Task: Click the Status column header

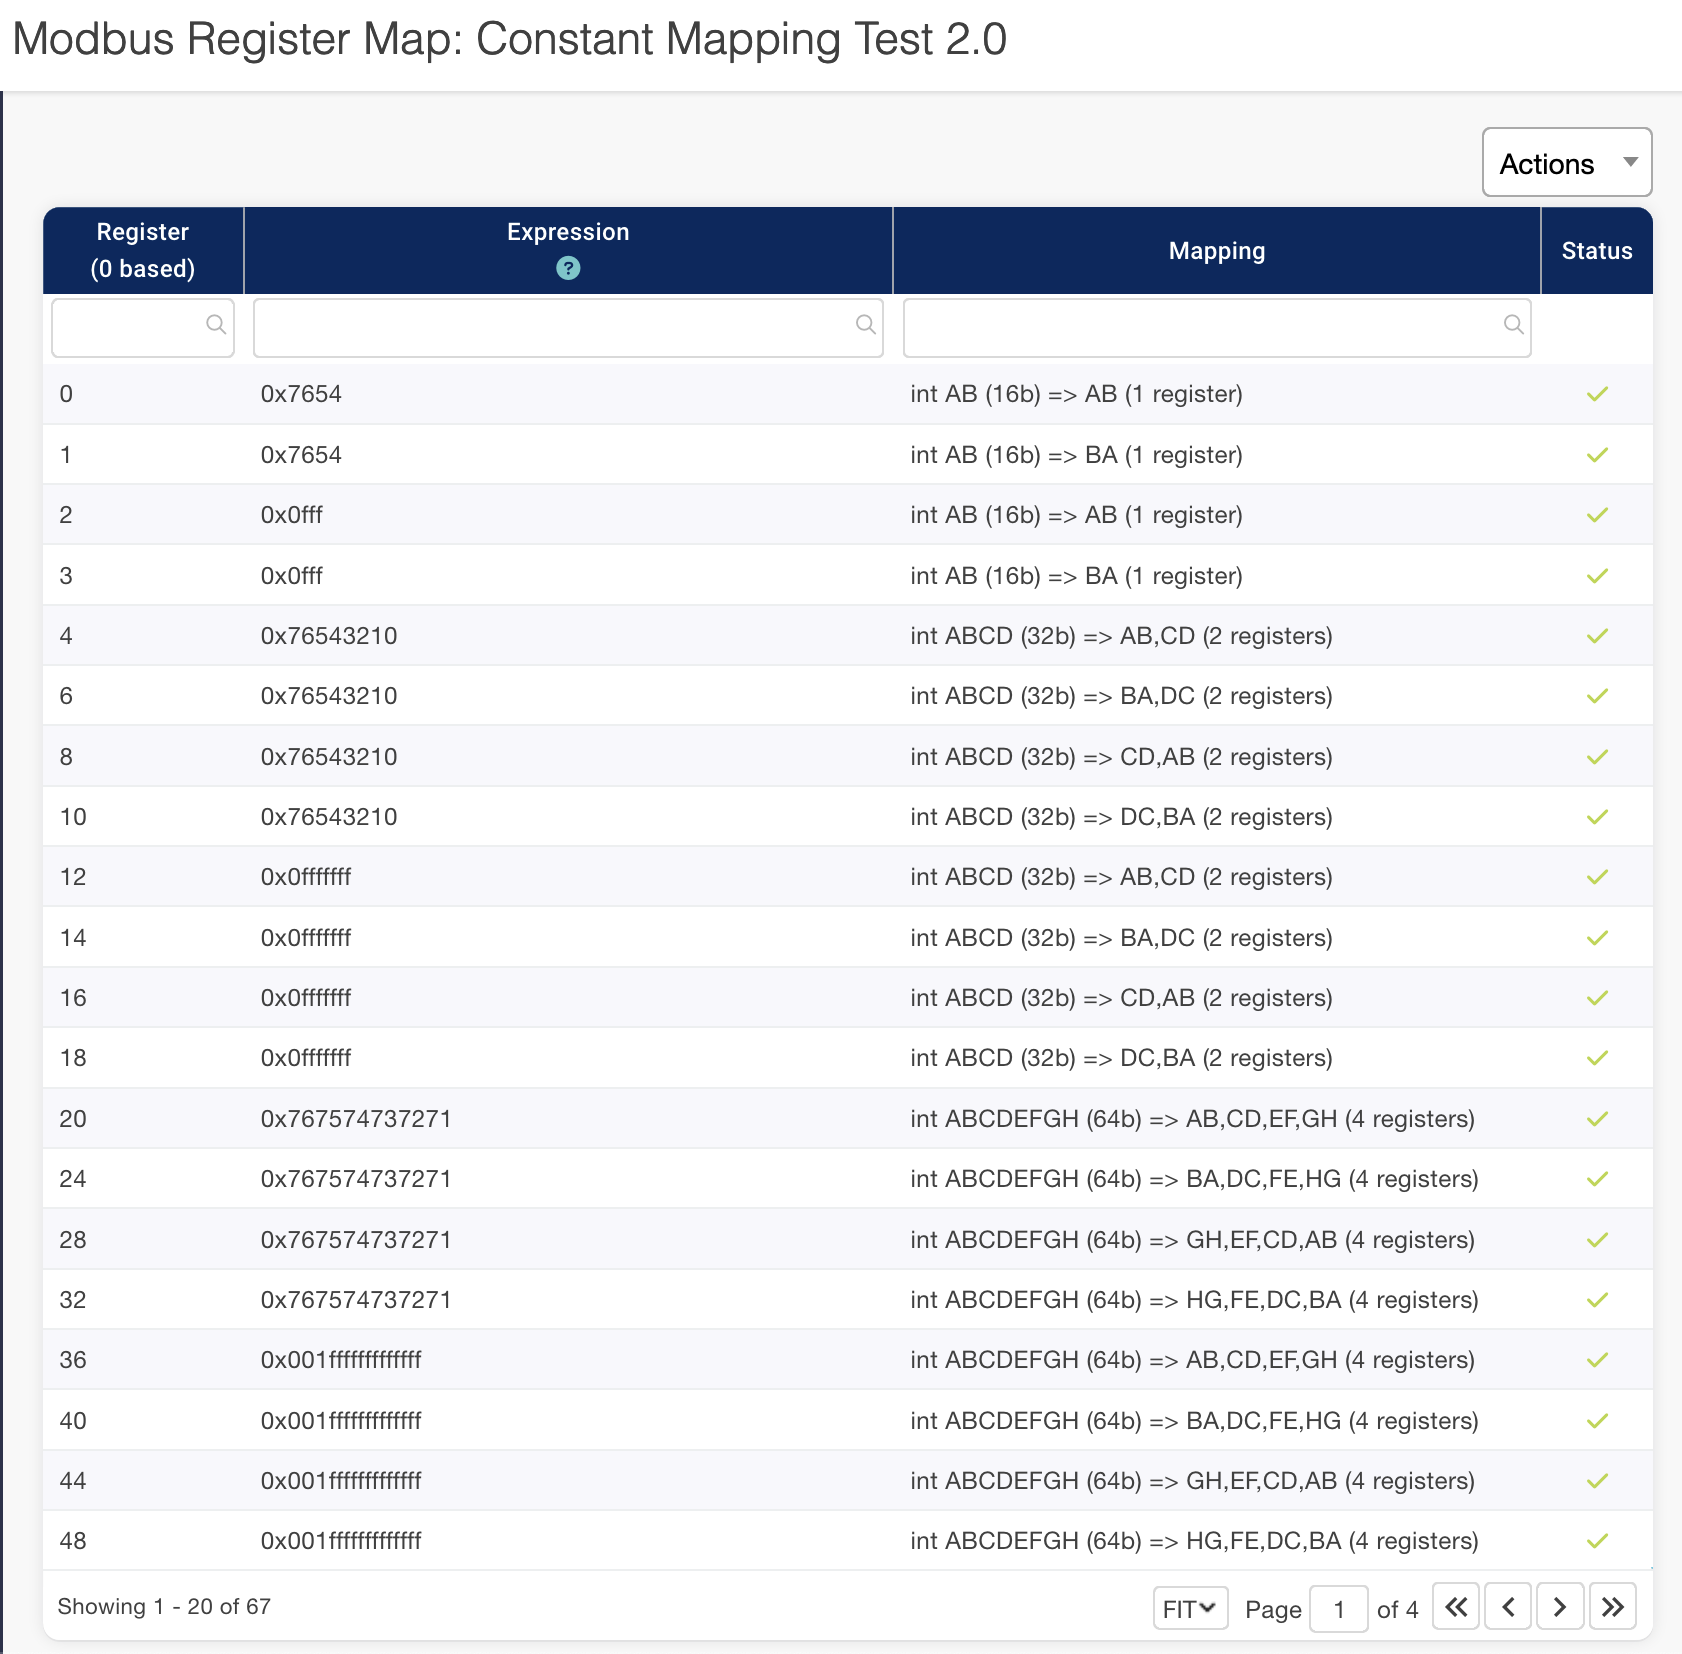Action: coord(1596,250)
